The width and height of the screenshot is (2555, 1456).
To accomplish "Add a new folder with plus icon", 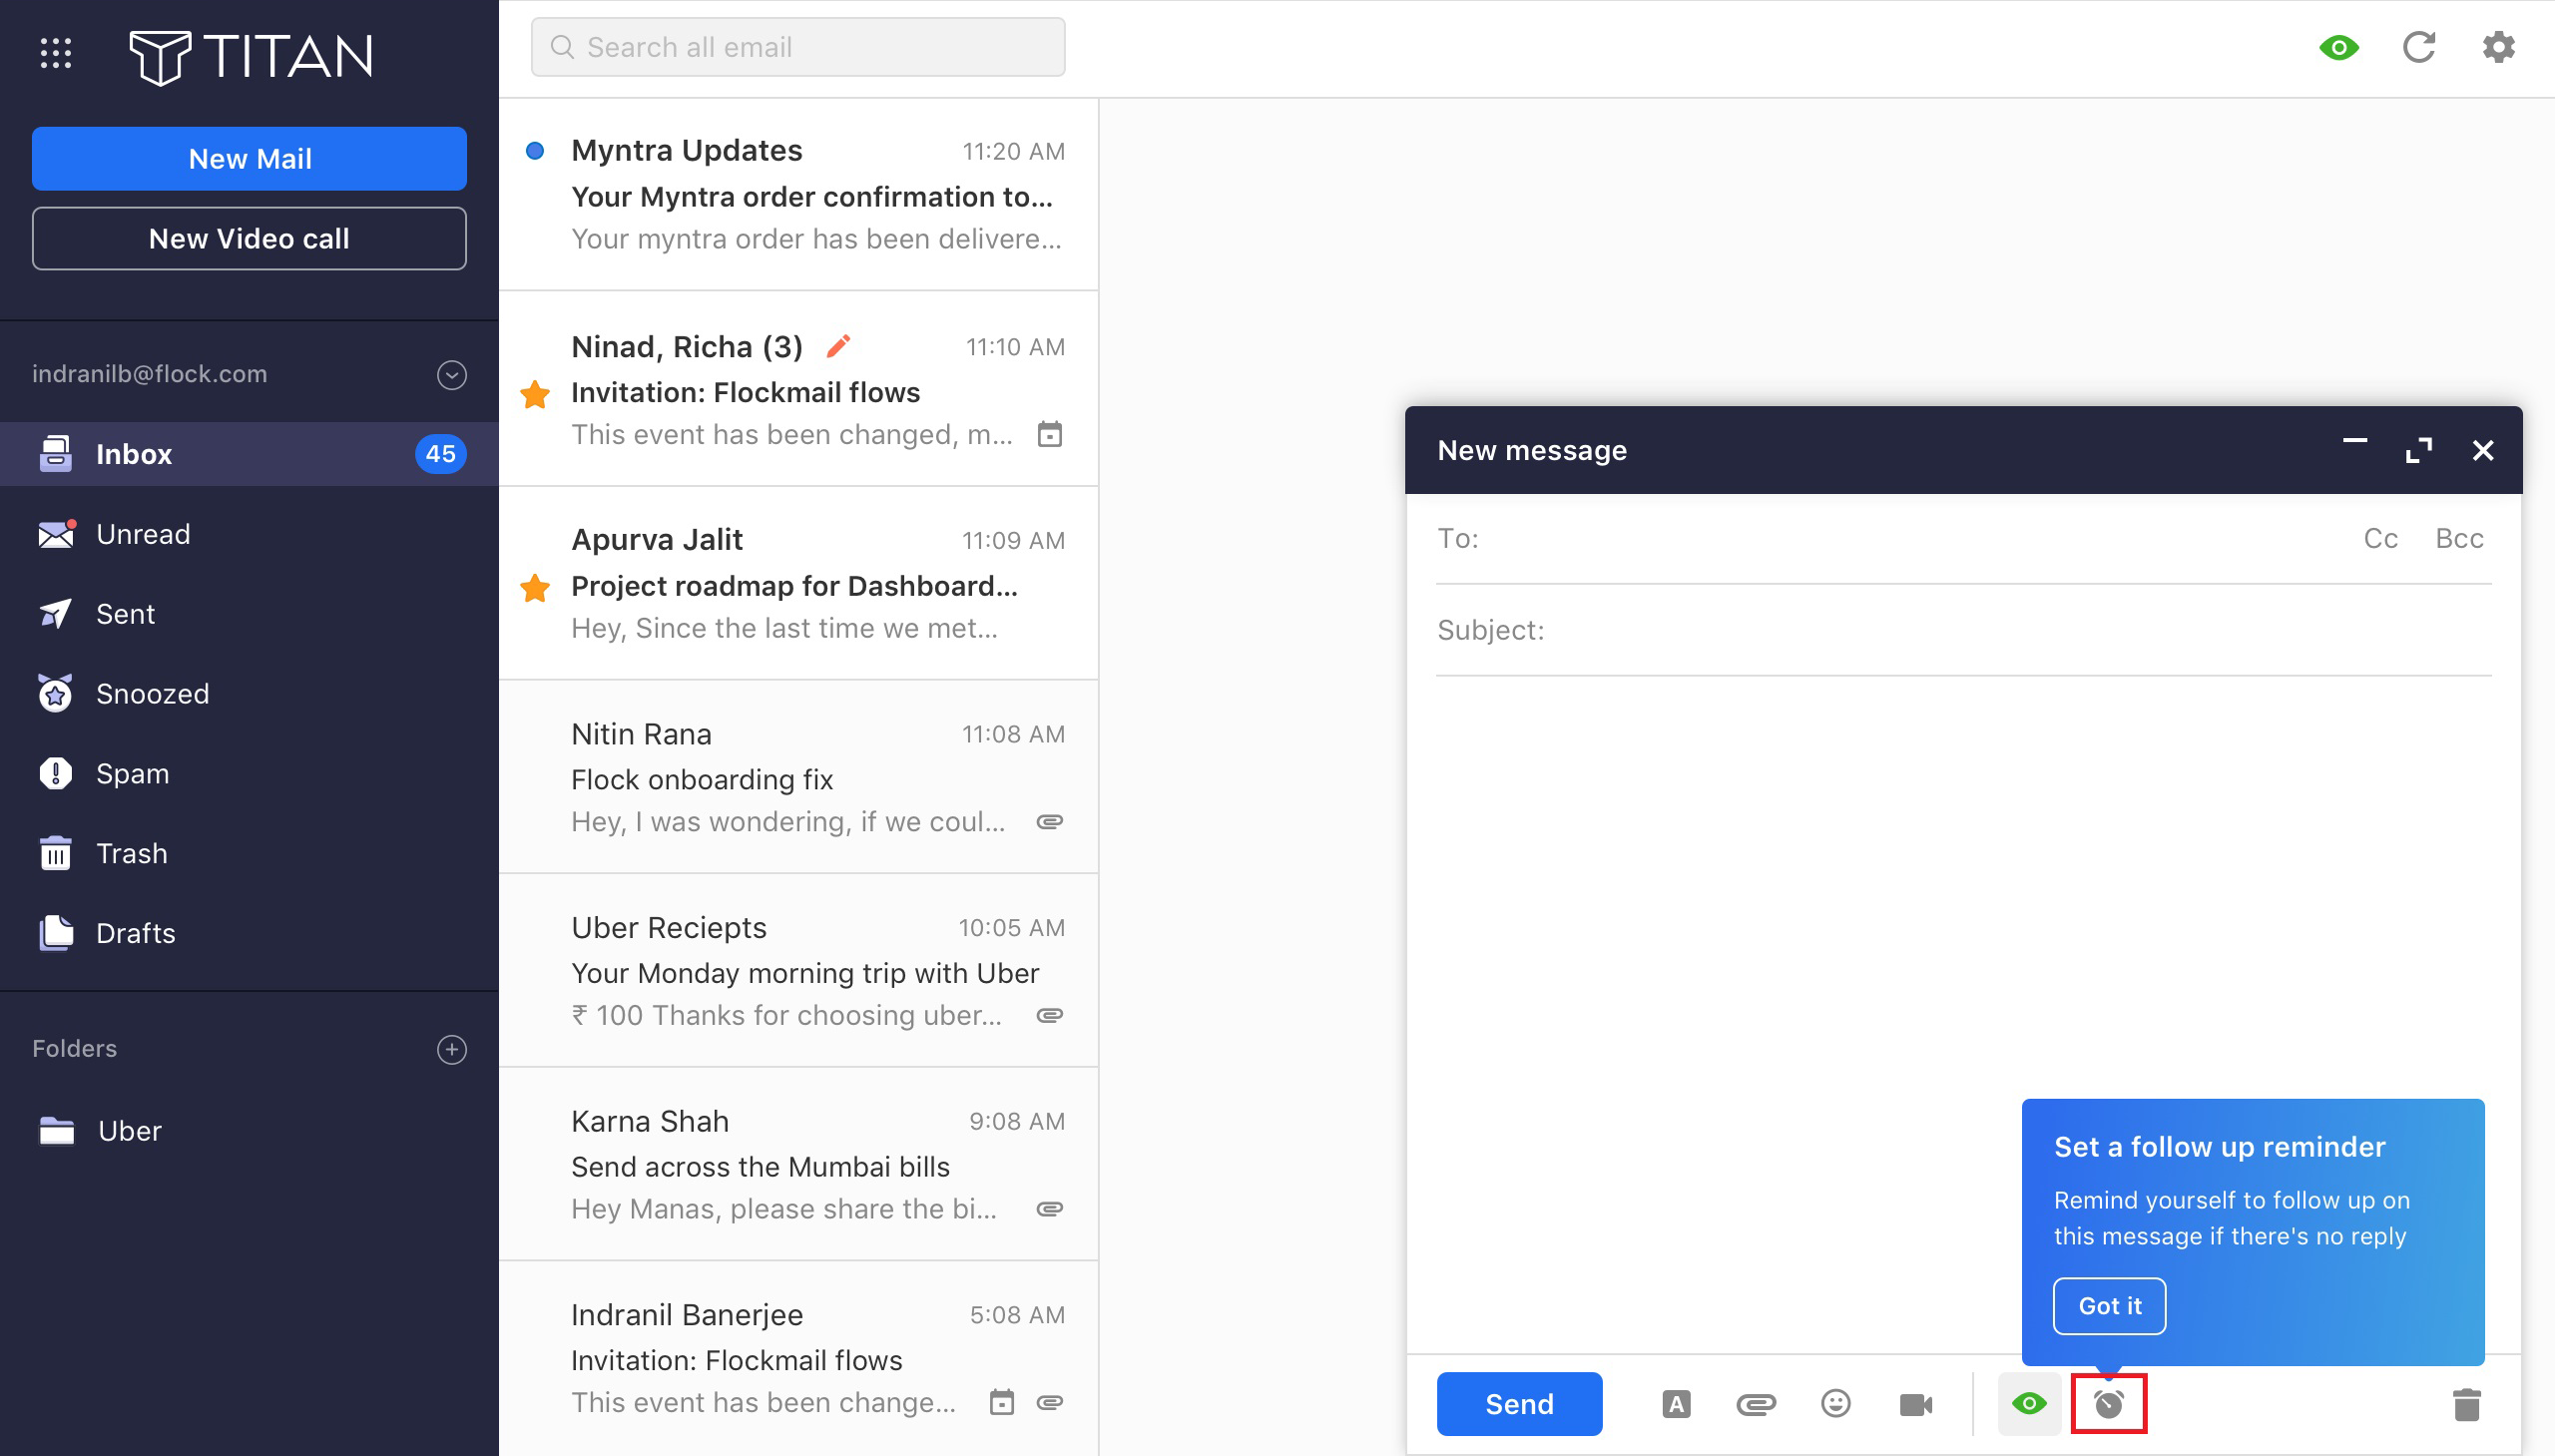I will [452, 1049].
